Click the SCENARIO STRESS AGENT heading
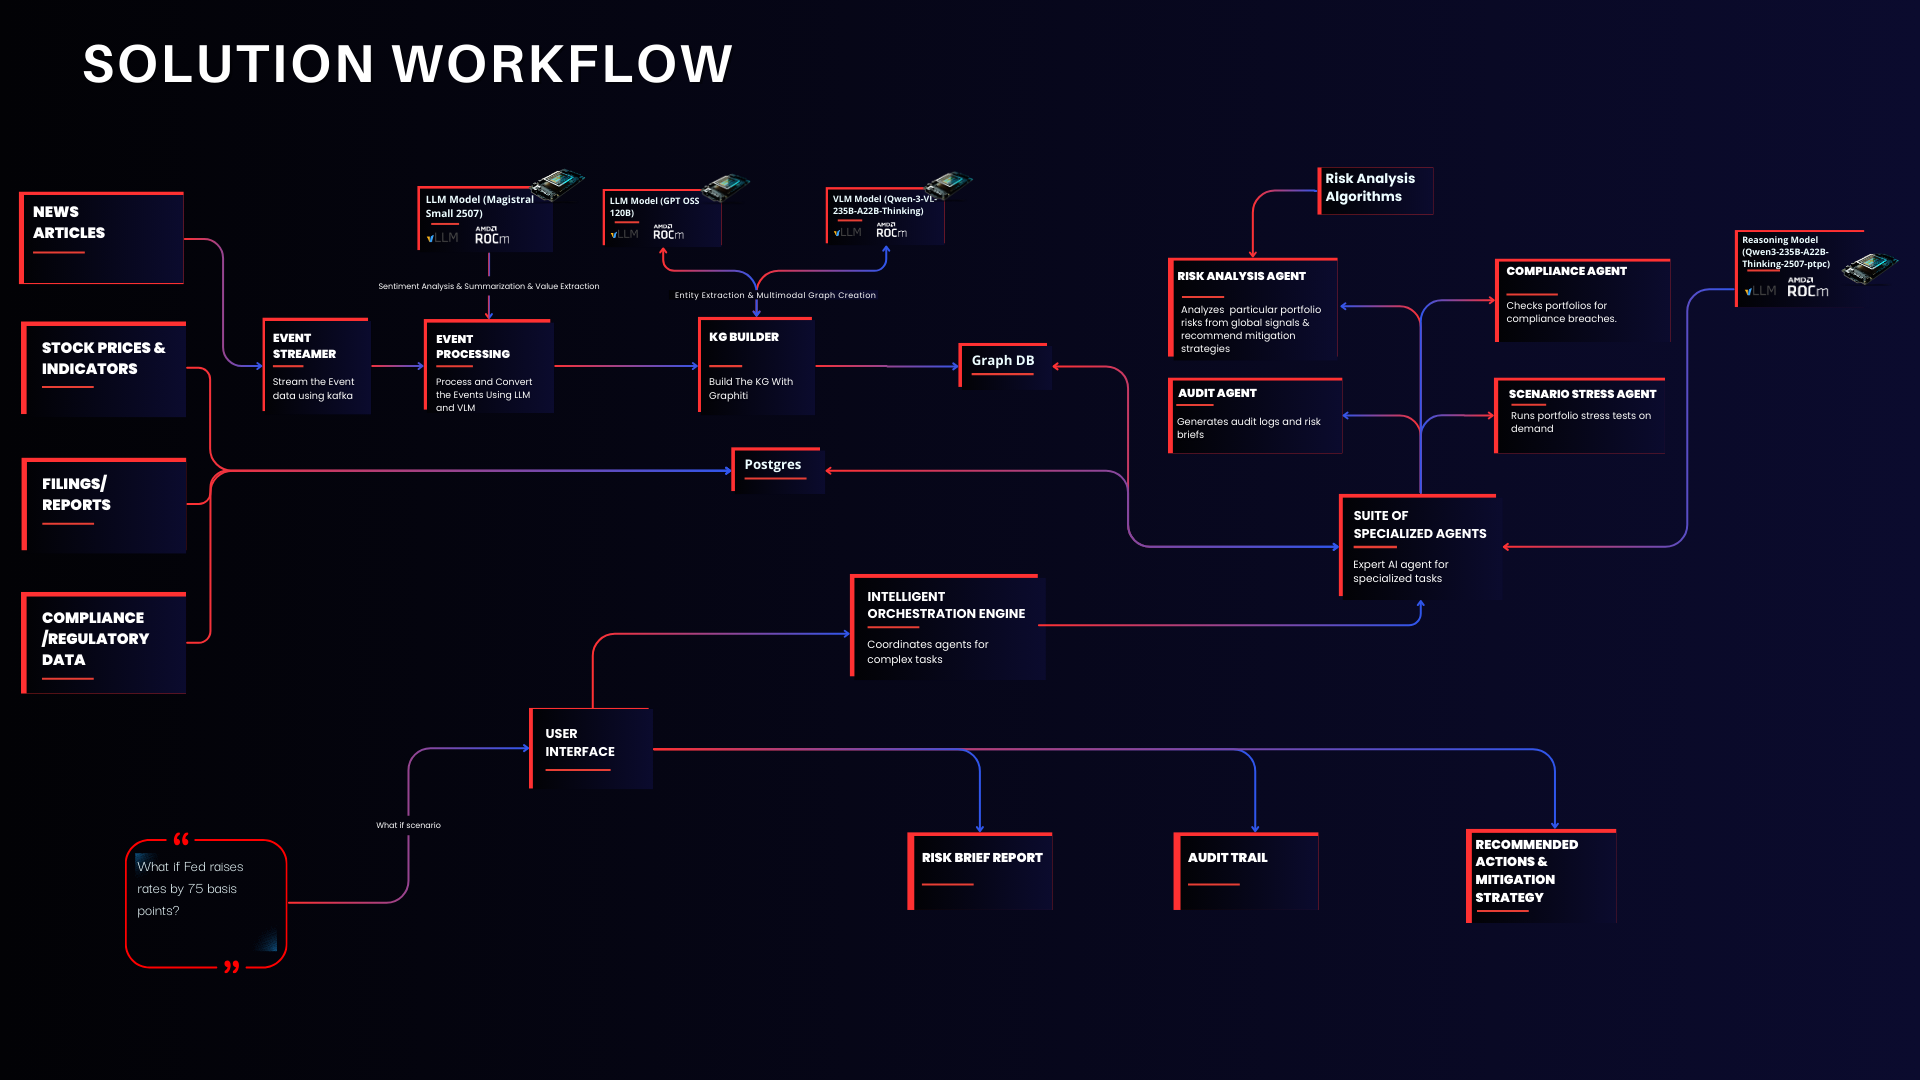Viewport: 1920px width, 1080px height. pyautogui.click(x=1582, y=394)
